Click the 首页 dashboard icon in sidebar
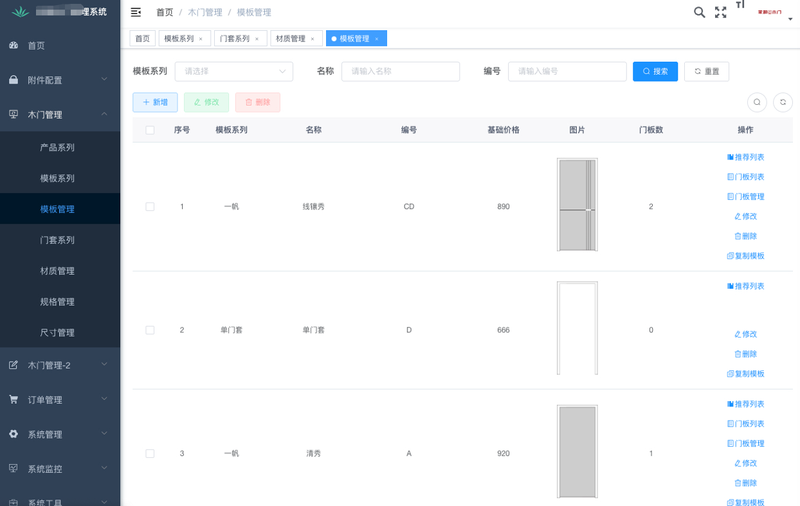800x506 pixels. pos(13,46)
